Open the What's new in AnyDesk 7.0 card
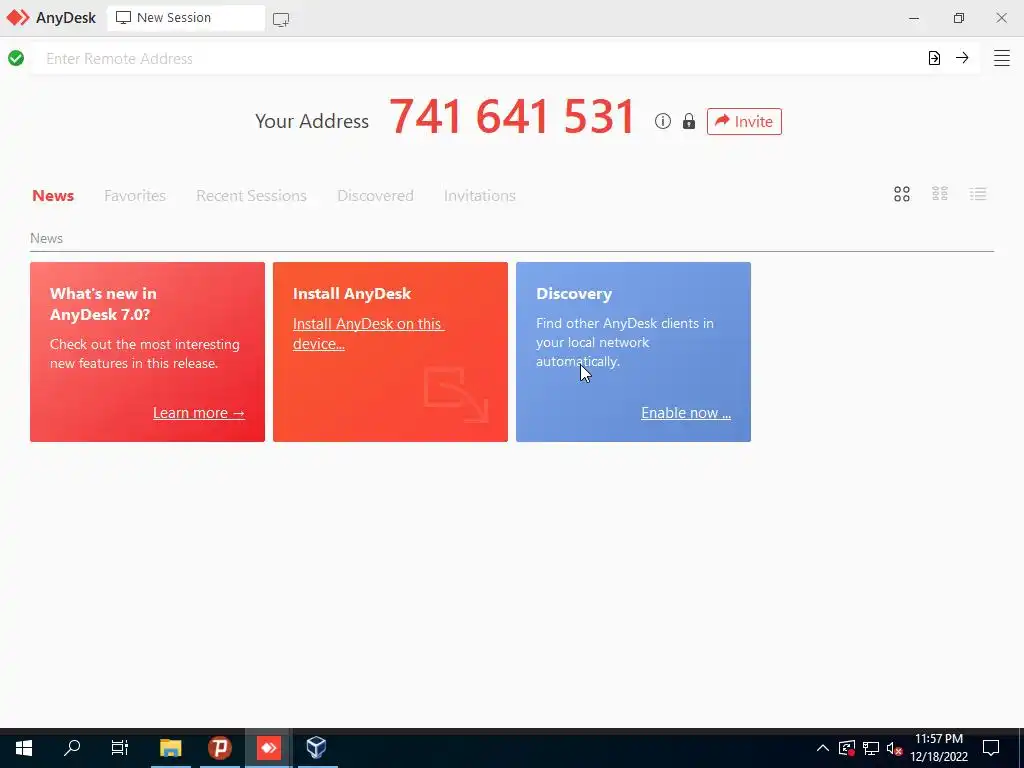 coord(147,352)
